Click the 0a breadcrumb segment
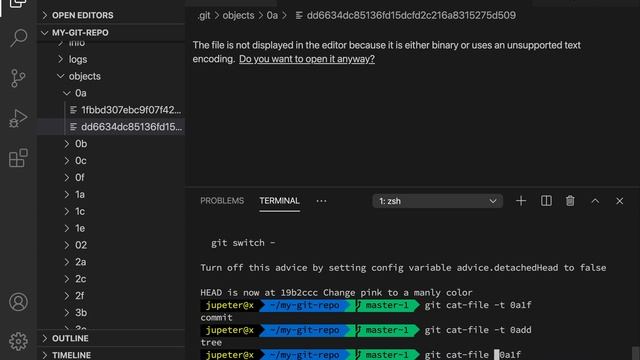Screen dimensions: 640x360 pyautogui.click(x=272, y=16)
